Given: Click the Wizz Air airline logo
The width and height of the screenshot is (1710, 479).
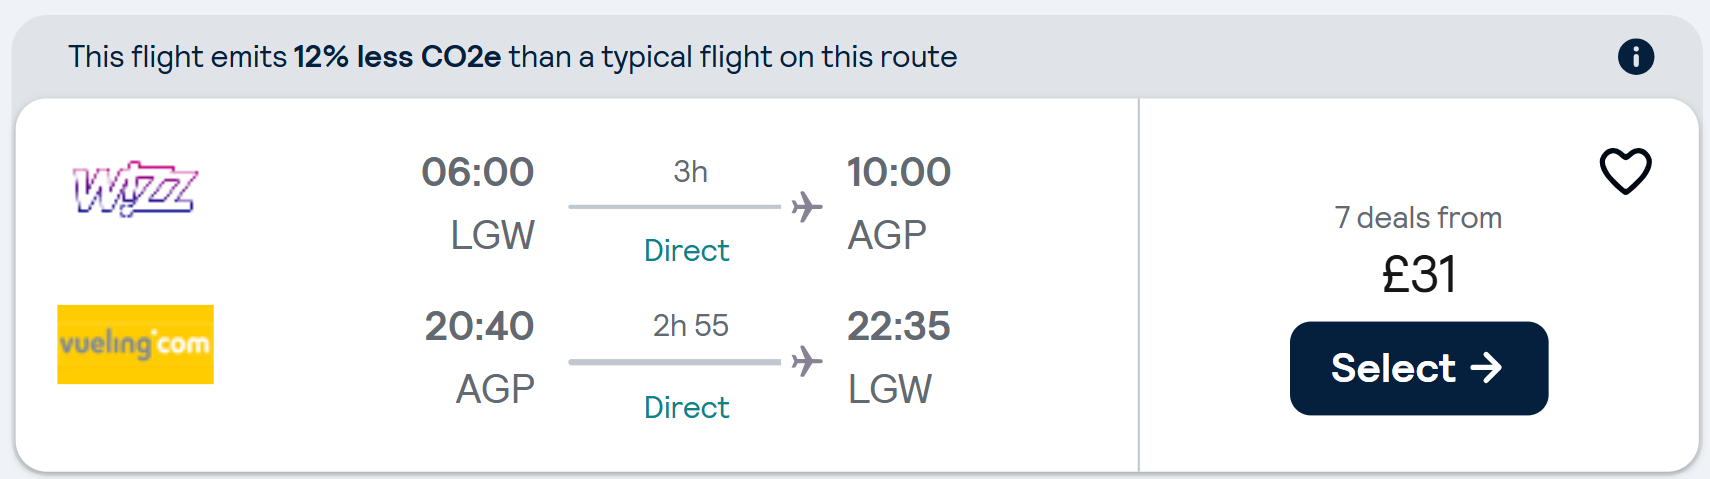Looking at the screenshot, I should pos(135,189).
